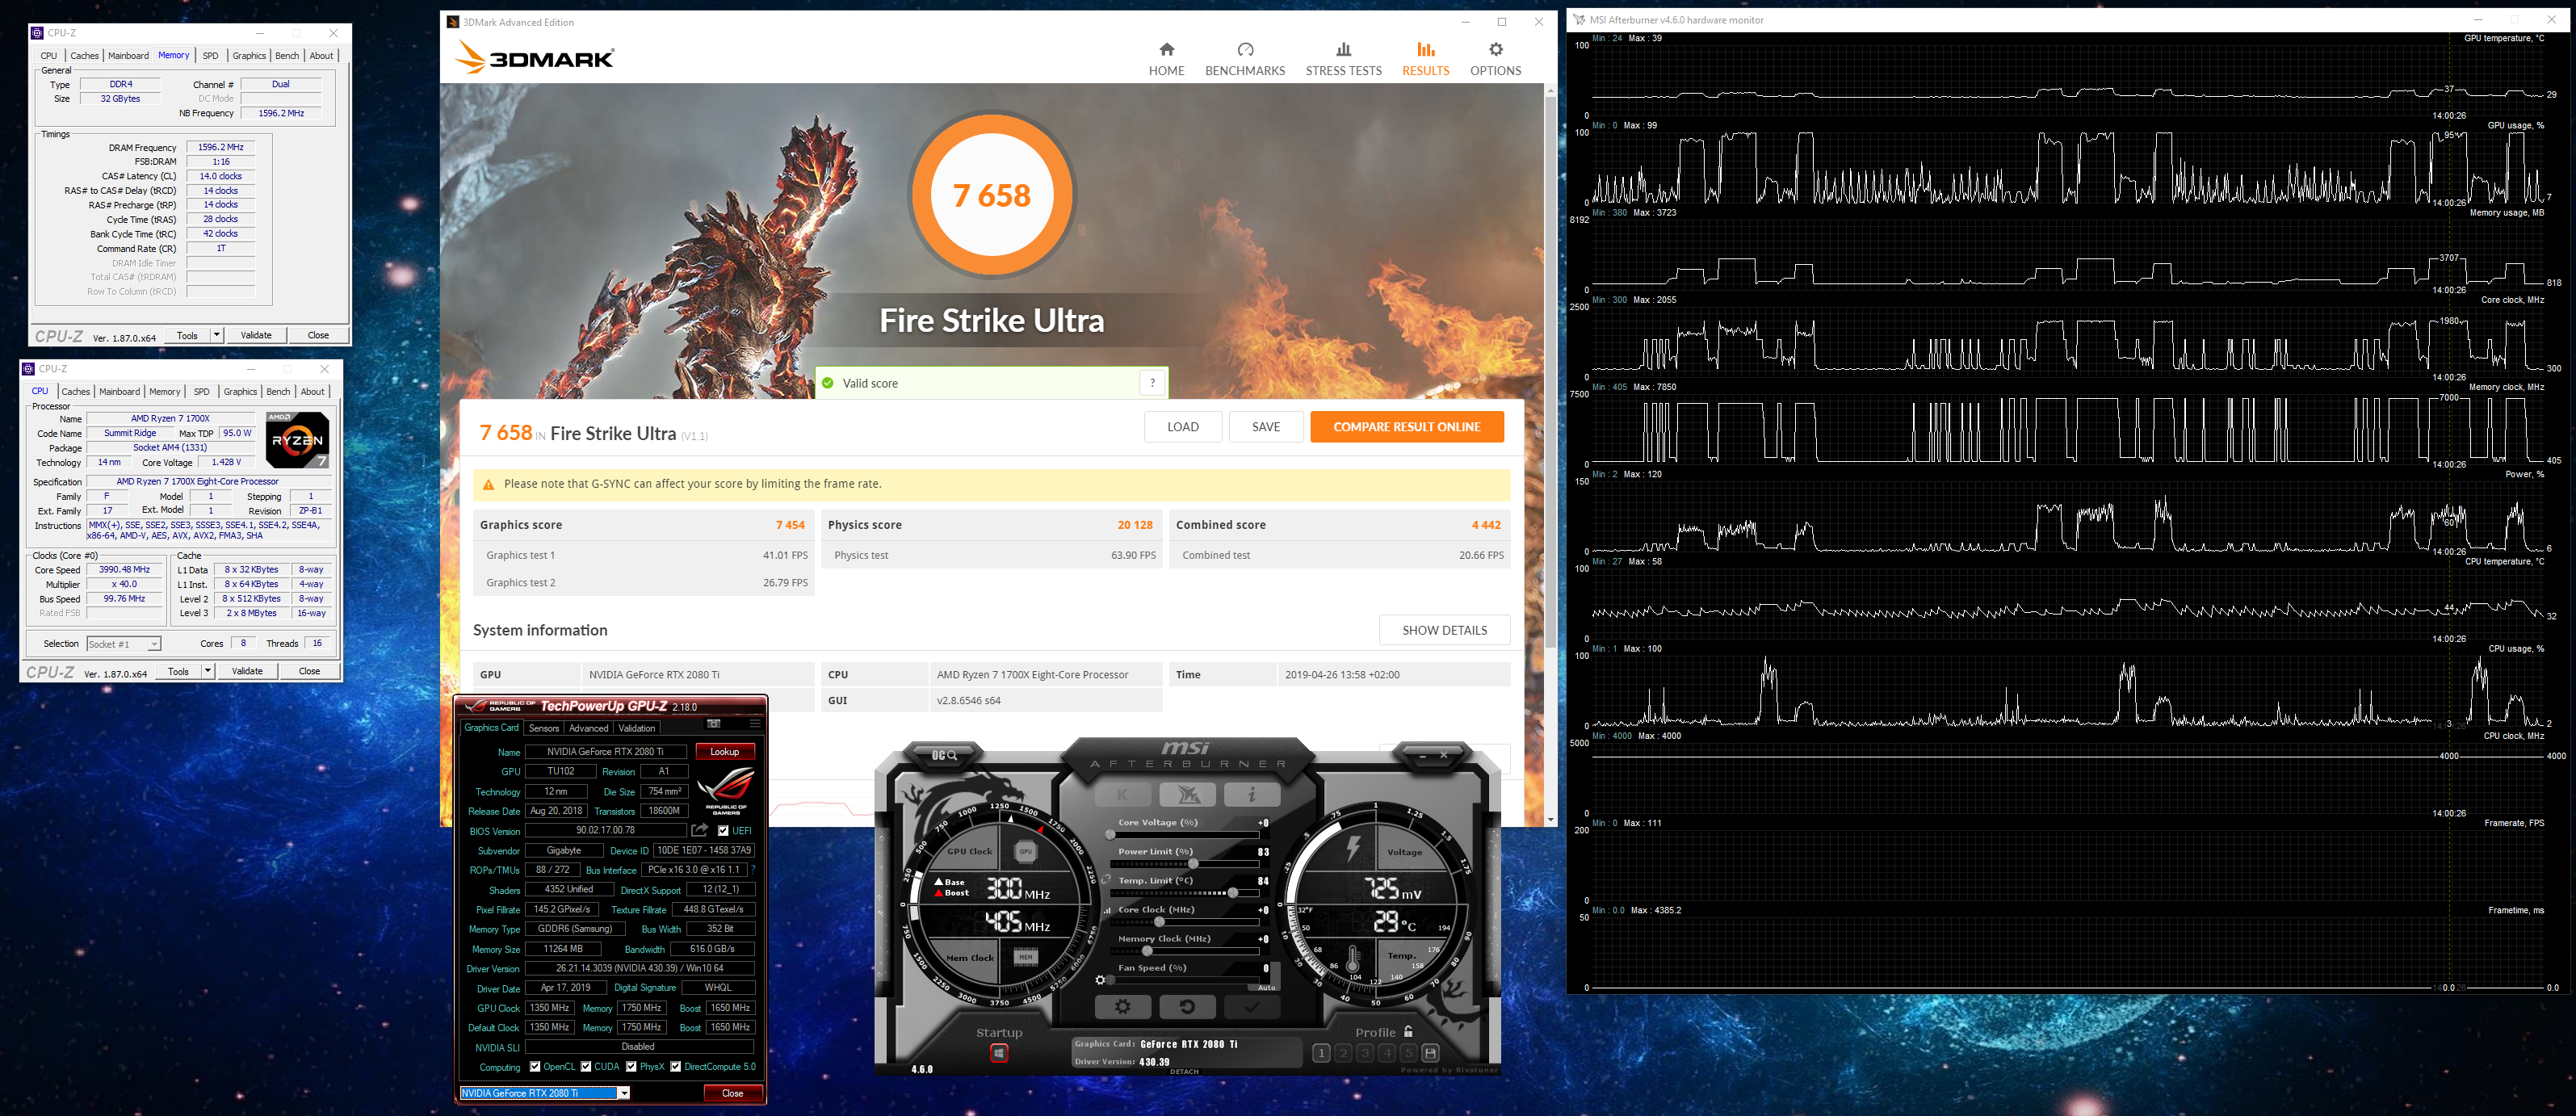Click Show Details for system information

[x=1444, y=630]
